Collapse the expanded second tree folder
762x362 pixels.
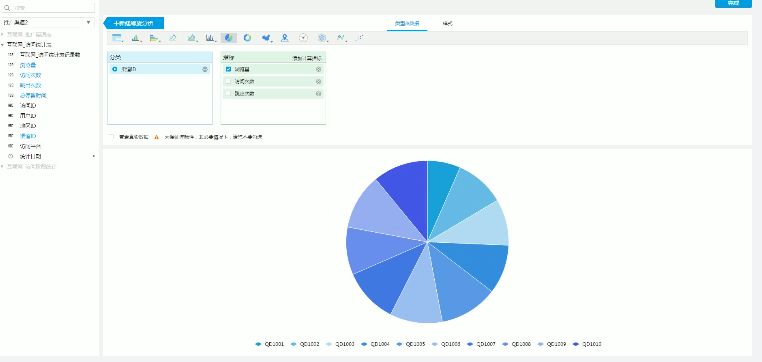tap(2, 45)
